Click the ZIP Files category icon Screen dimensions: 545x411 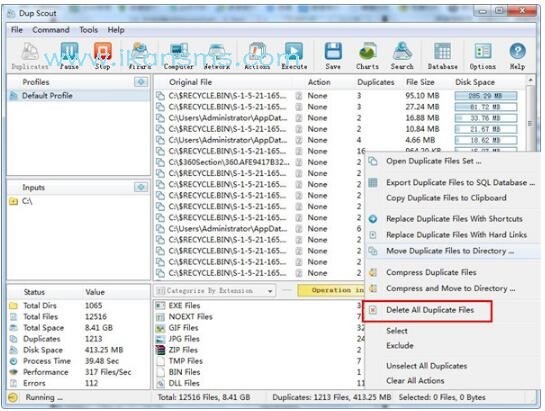click(160, 350)
